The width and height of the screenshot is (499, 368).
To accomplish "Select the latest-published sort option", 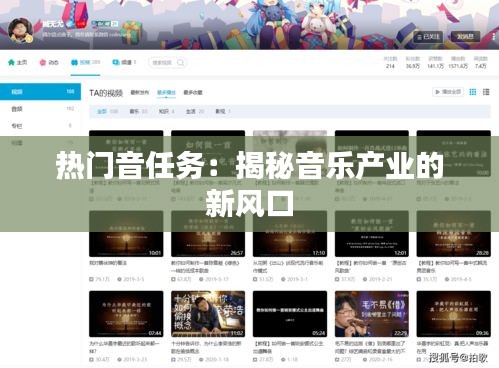I will pyautogui.click(x=140, y=92).
